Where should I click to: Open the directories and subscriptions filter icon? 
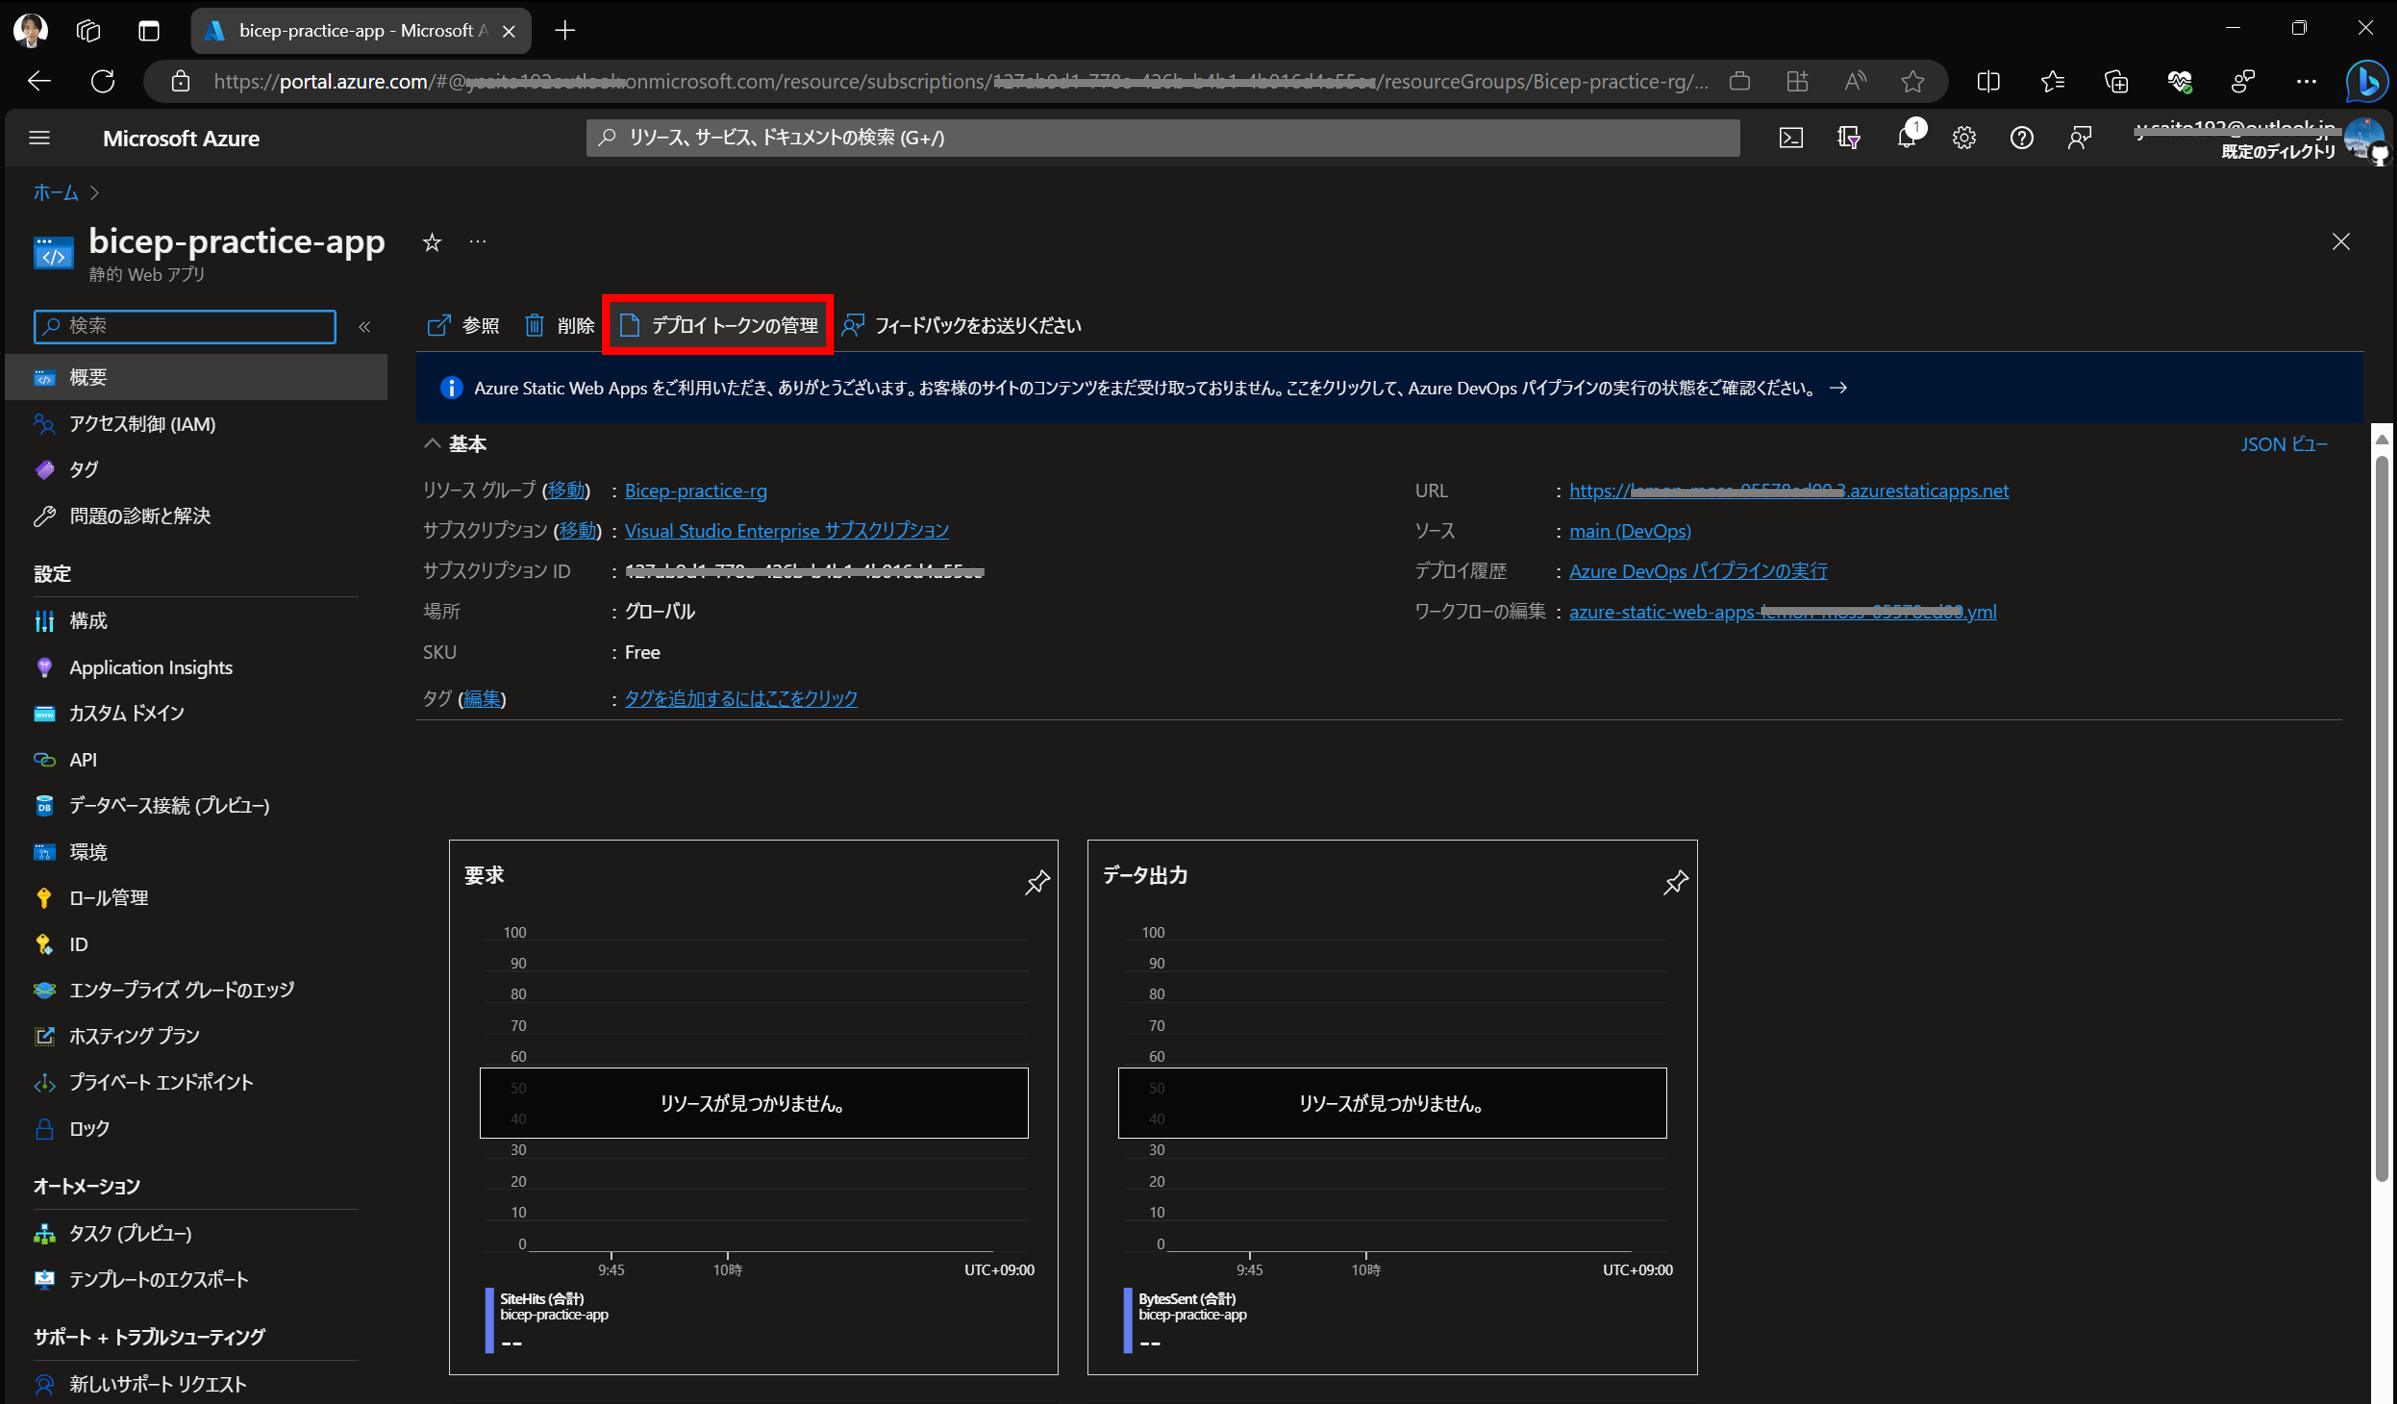[1848, 138]
